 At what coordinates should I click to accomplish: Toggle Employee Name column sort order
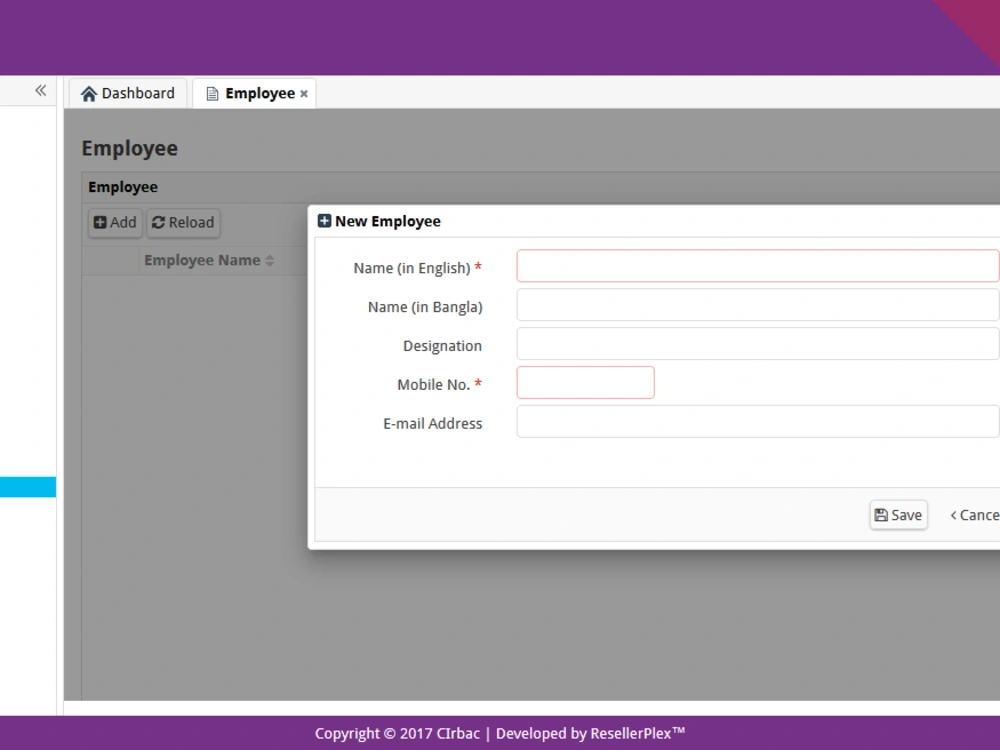202,259
